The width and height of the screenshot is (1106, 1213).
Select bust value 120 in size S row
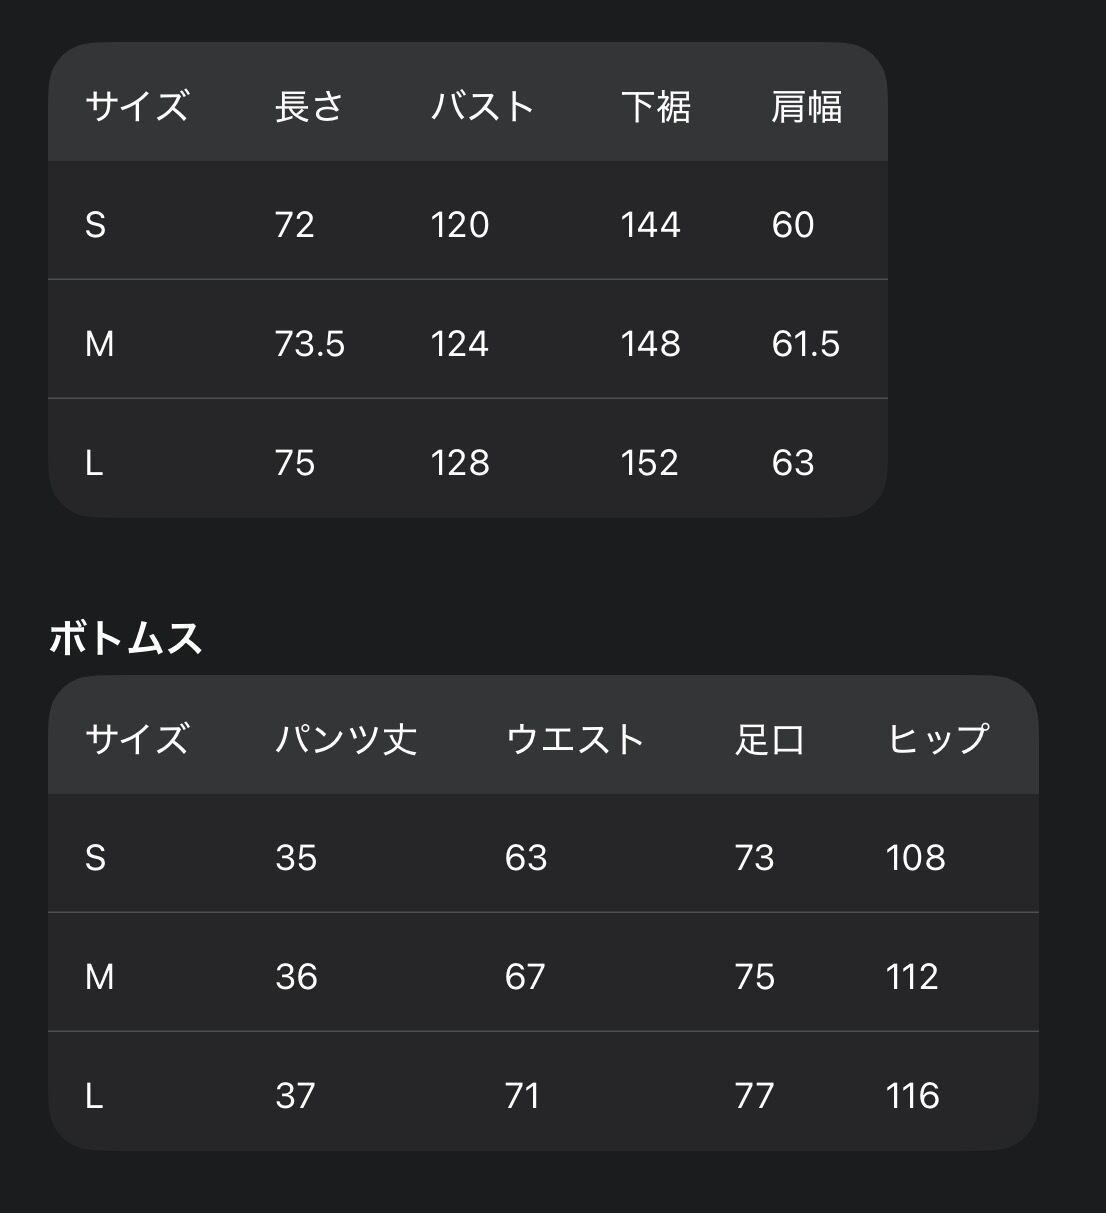(x=460, y=225)
